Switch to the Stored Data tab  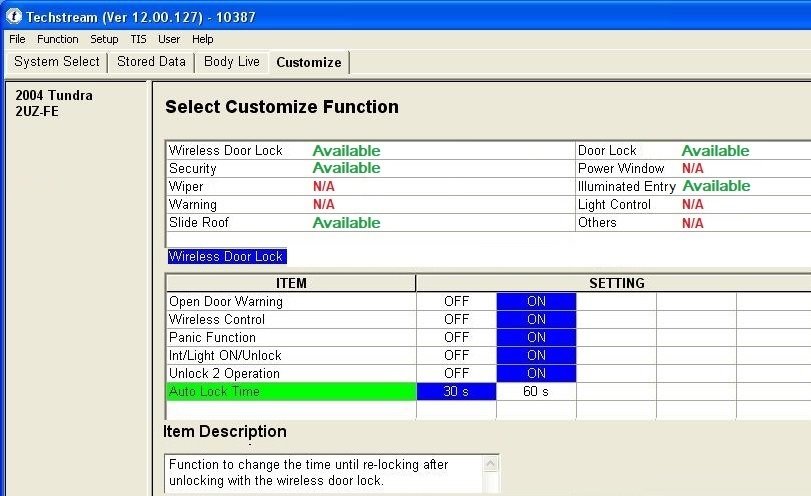(151, 62)
